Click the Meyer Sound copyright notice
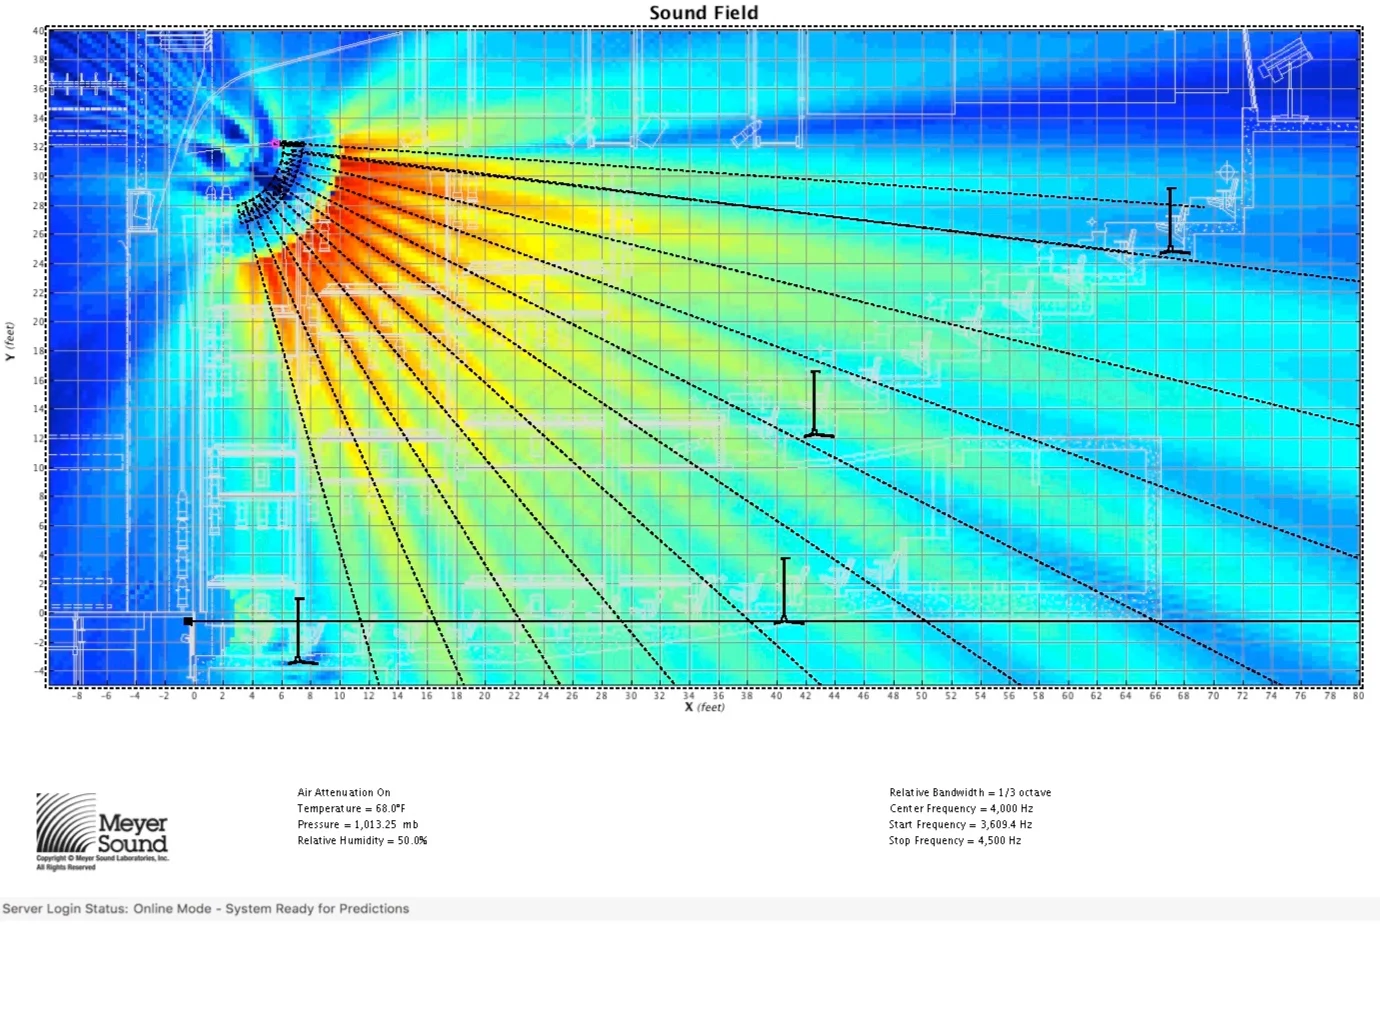 (x=102, y=862)
